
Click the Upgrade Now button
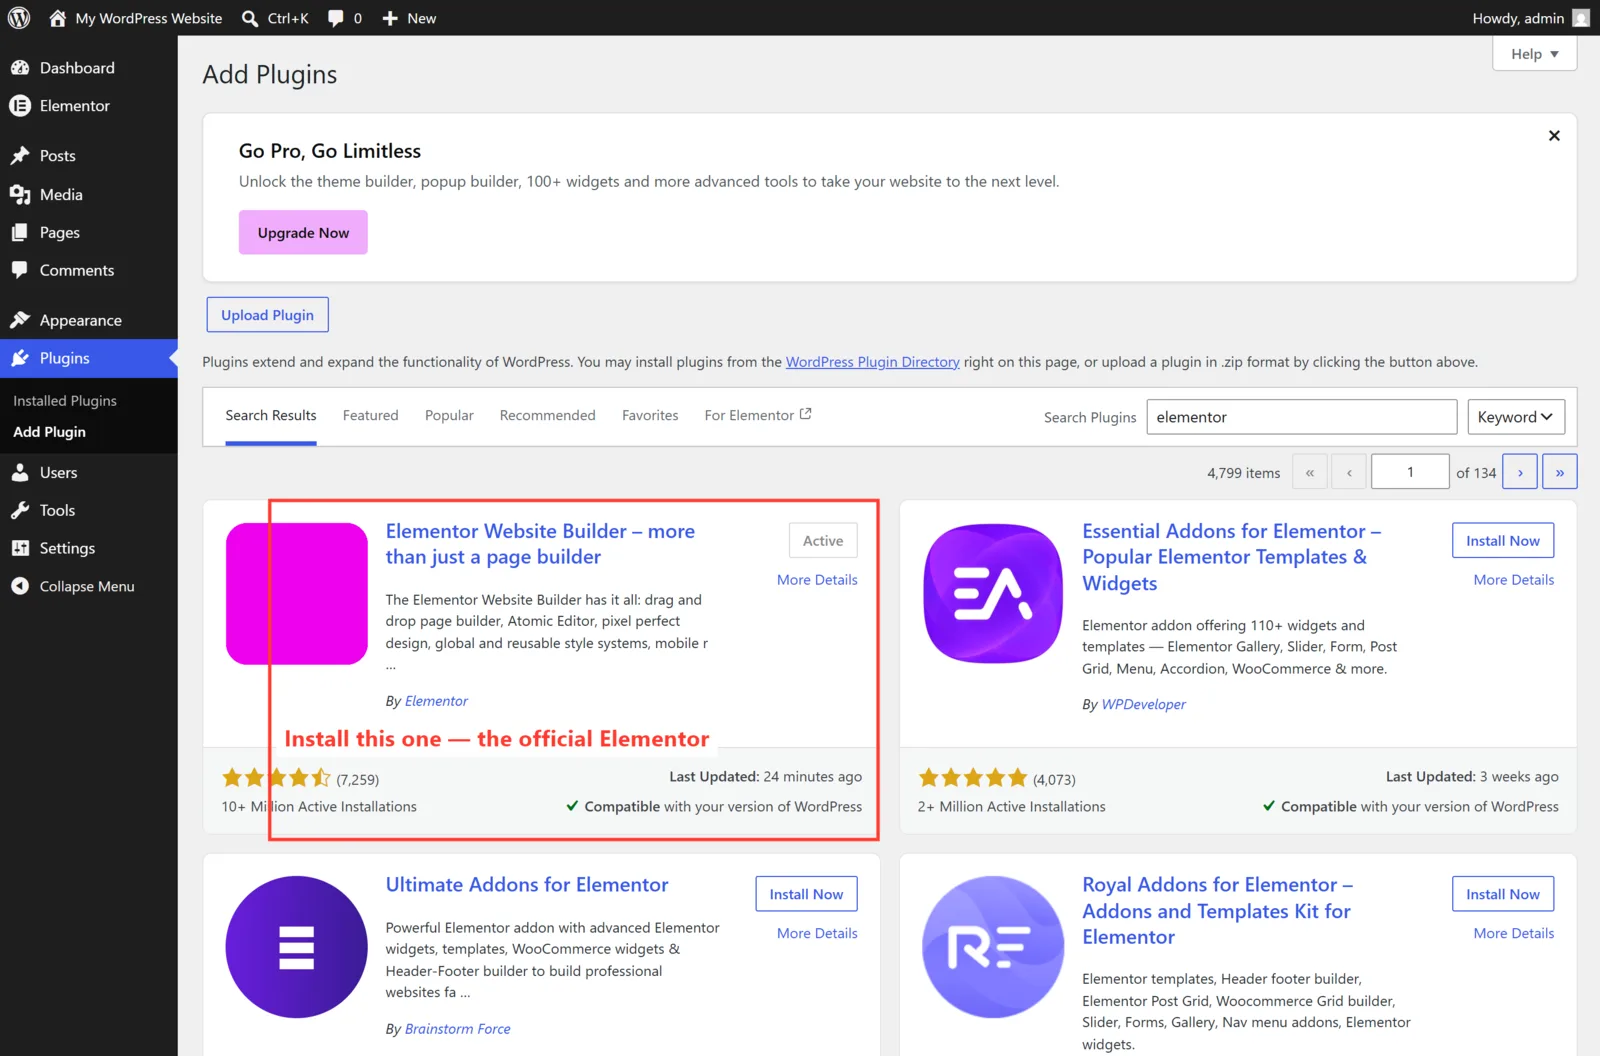303,232
